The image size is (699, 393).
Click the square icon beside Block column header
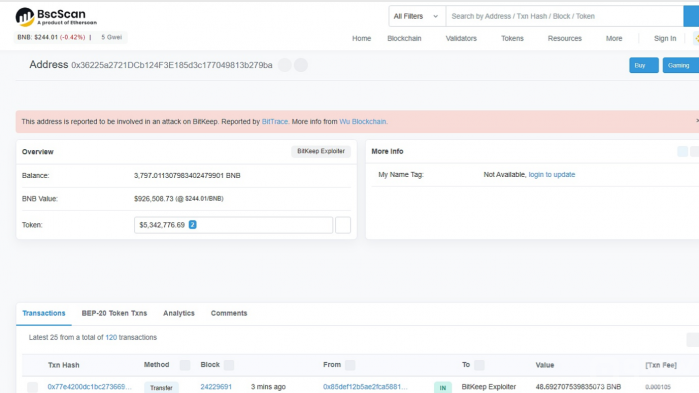click(x=229, y=365)
